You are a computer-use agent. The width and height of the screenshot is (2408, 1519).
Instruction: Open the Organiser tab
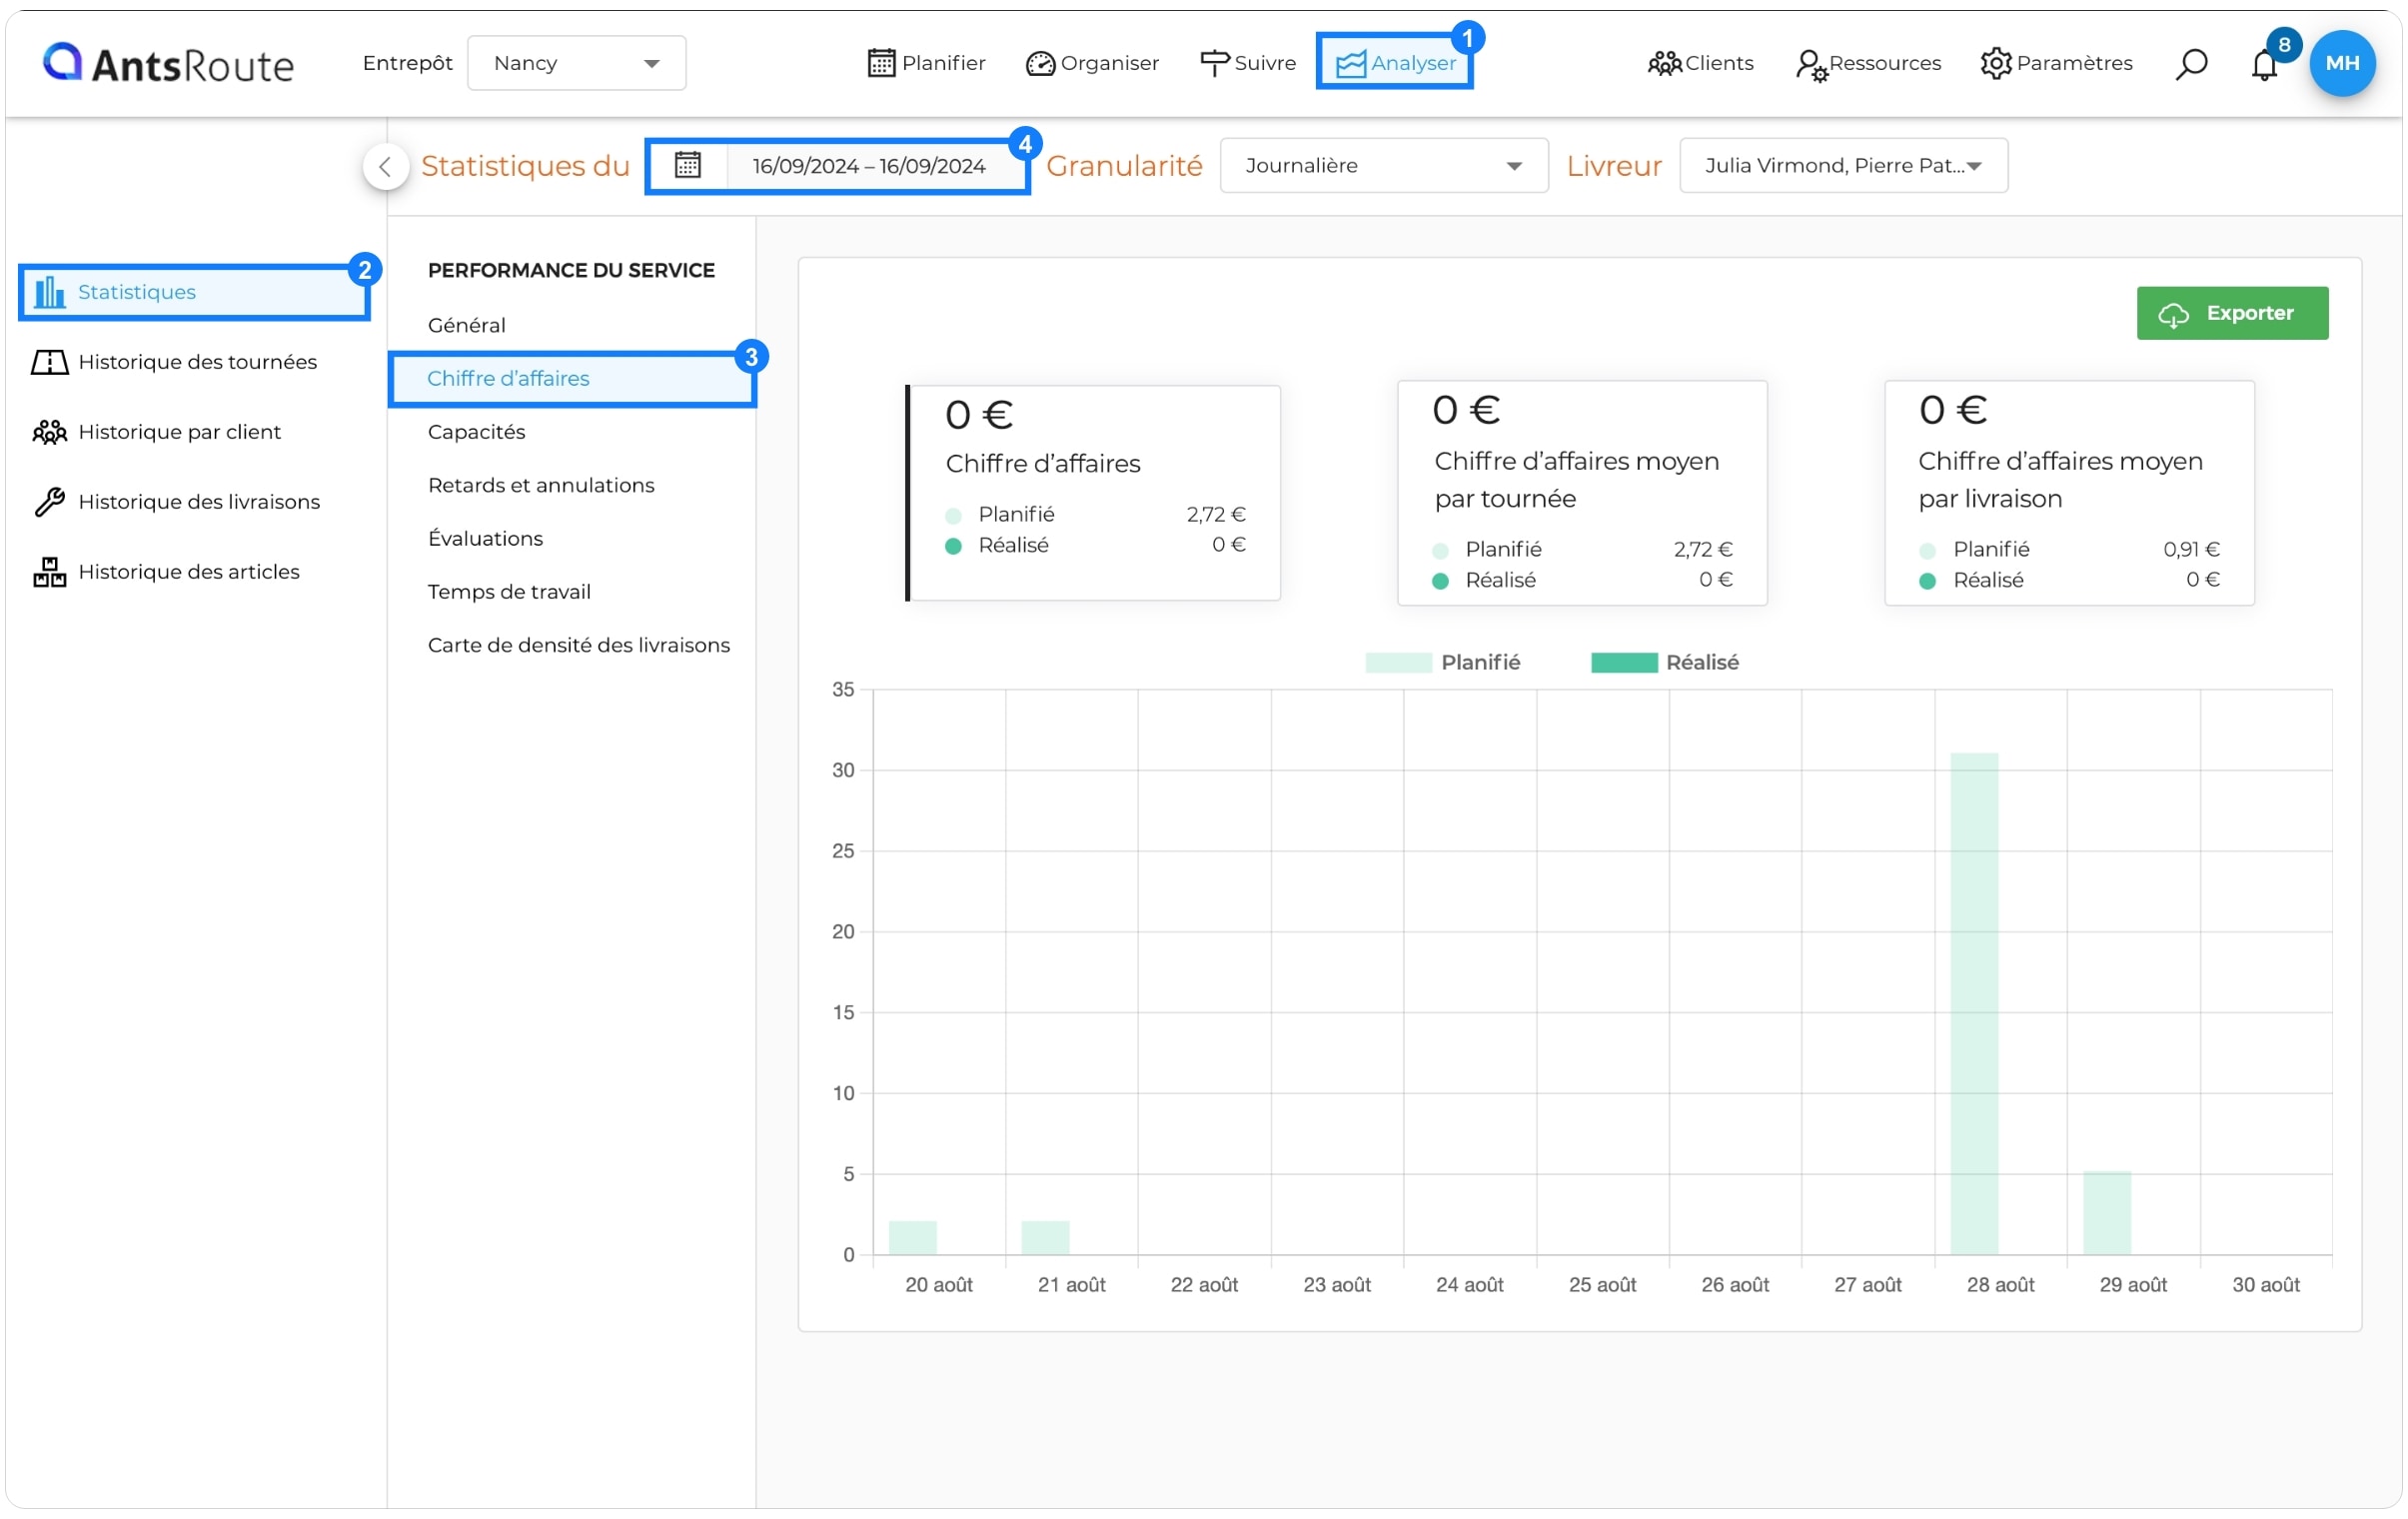[x=1092, y=63]
